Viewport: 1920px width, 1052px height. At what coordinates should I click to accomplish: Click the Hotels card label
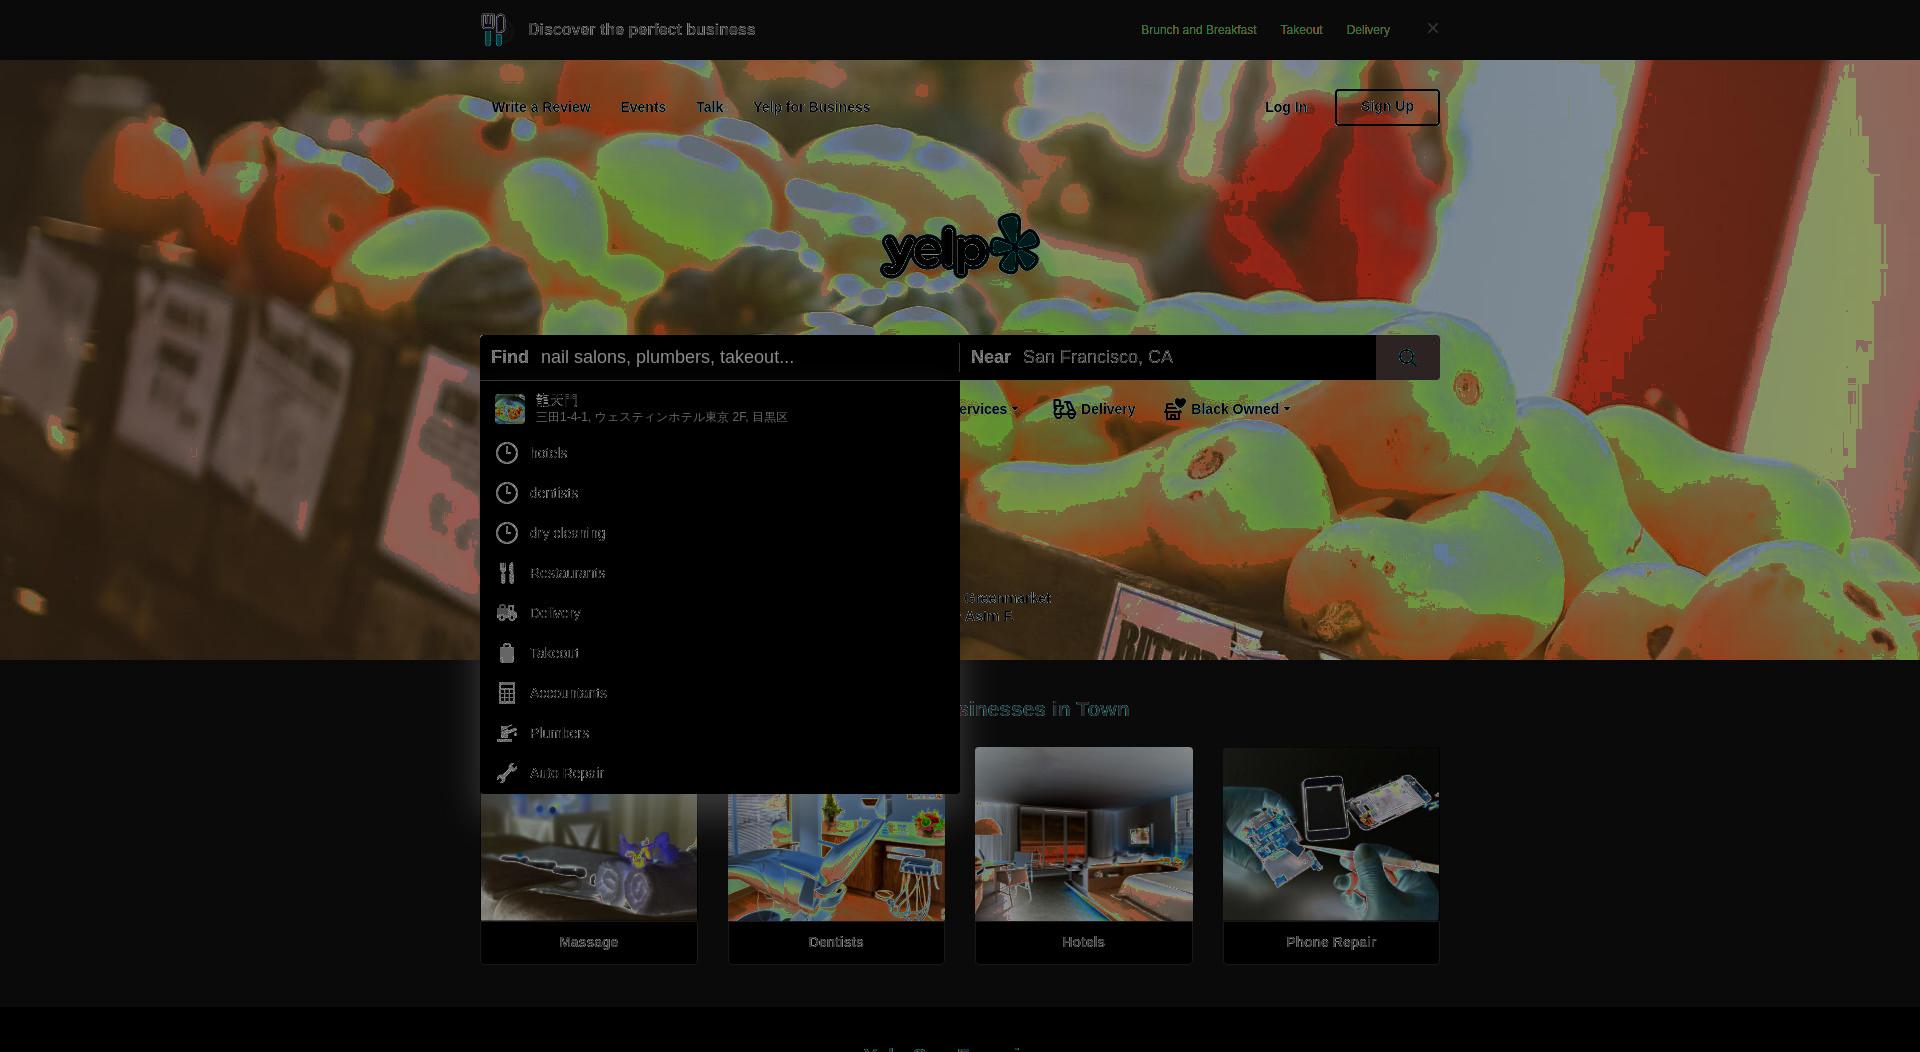coord(1083,942)
